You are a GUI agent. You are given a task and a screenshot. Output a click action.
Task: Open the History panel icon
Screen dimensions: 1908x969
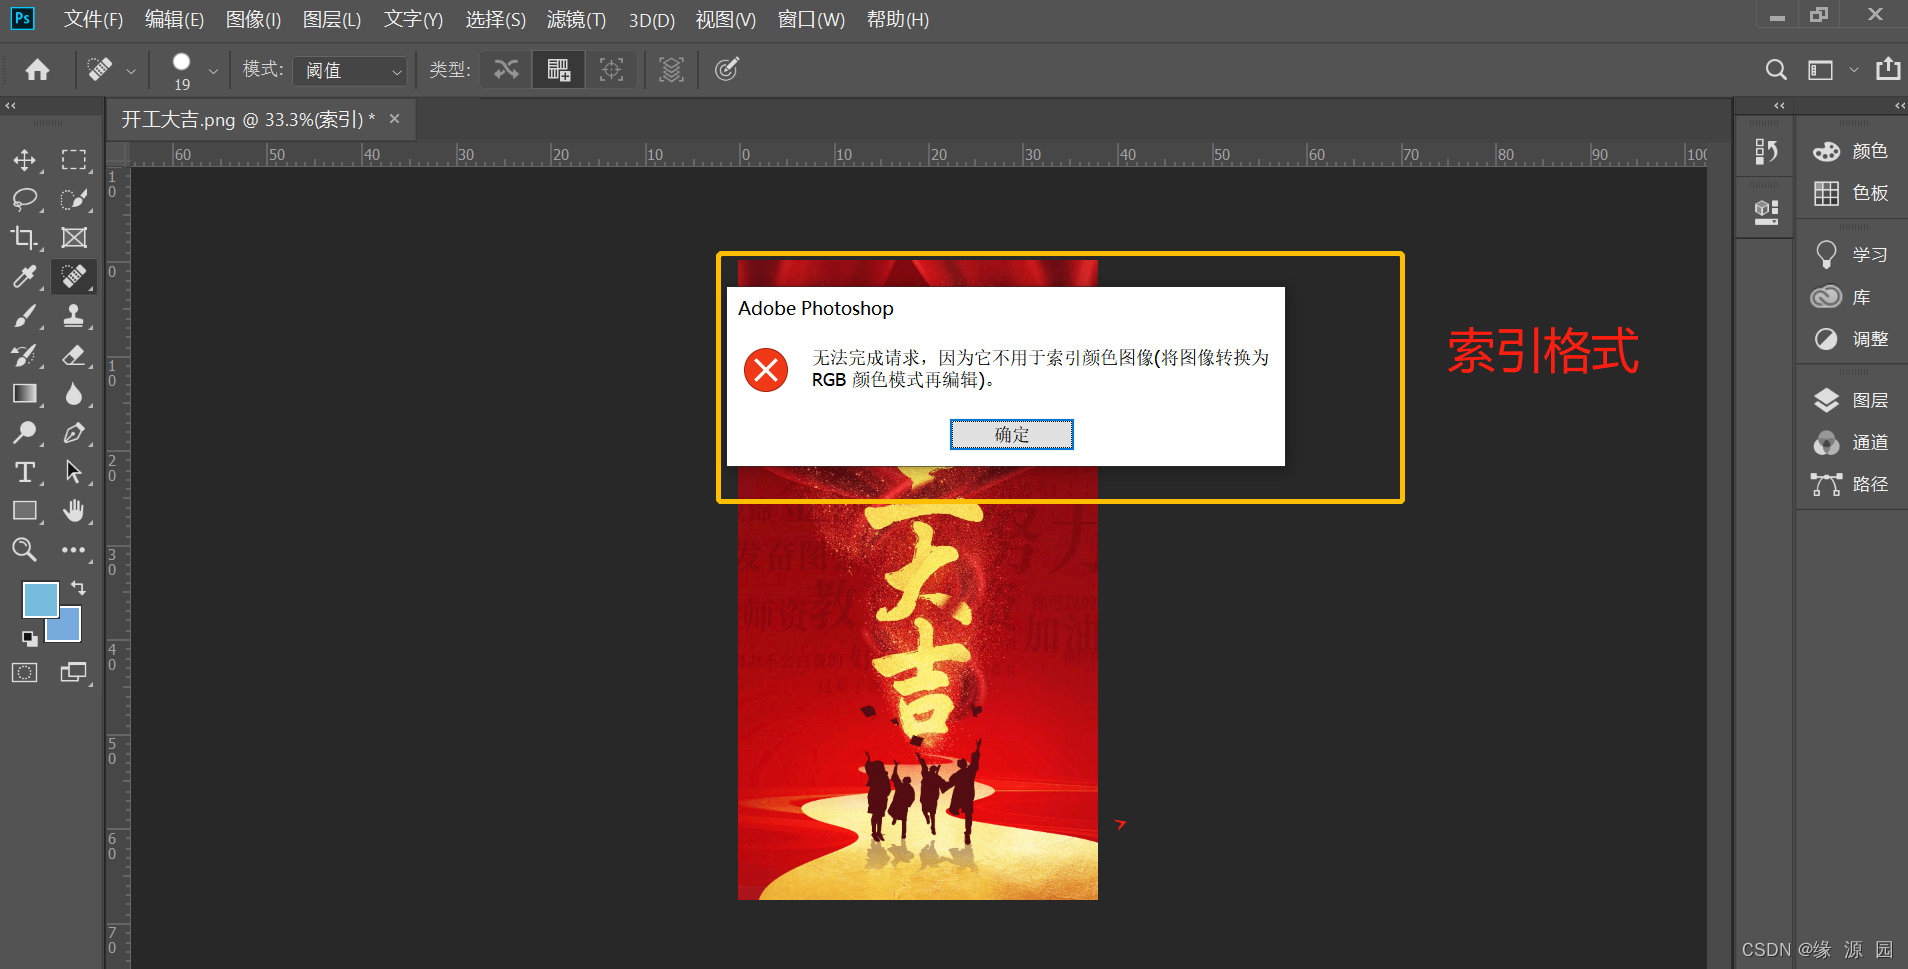(x=1766, y=151)
